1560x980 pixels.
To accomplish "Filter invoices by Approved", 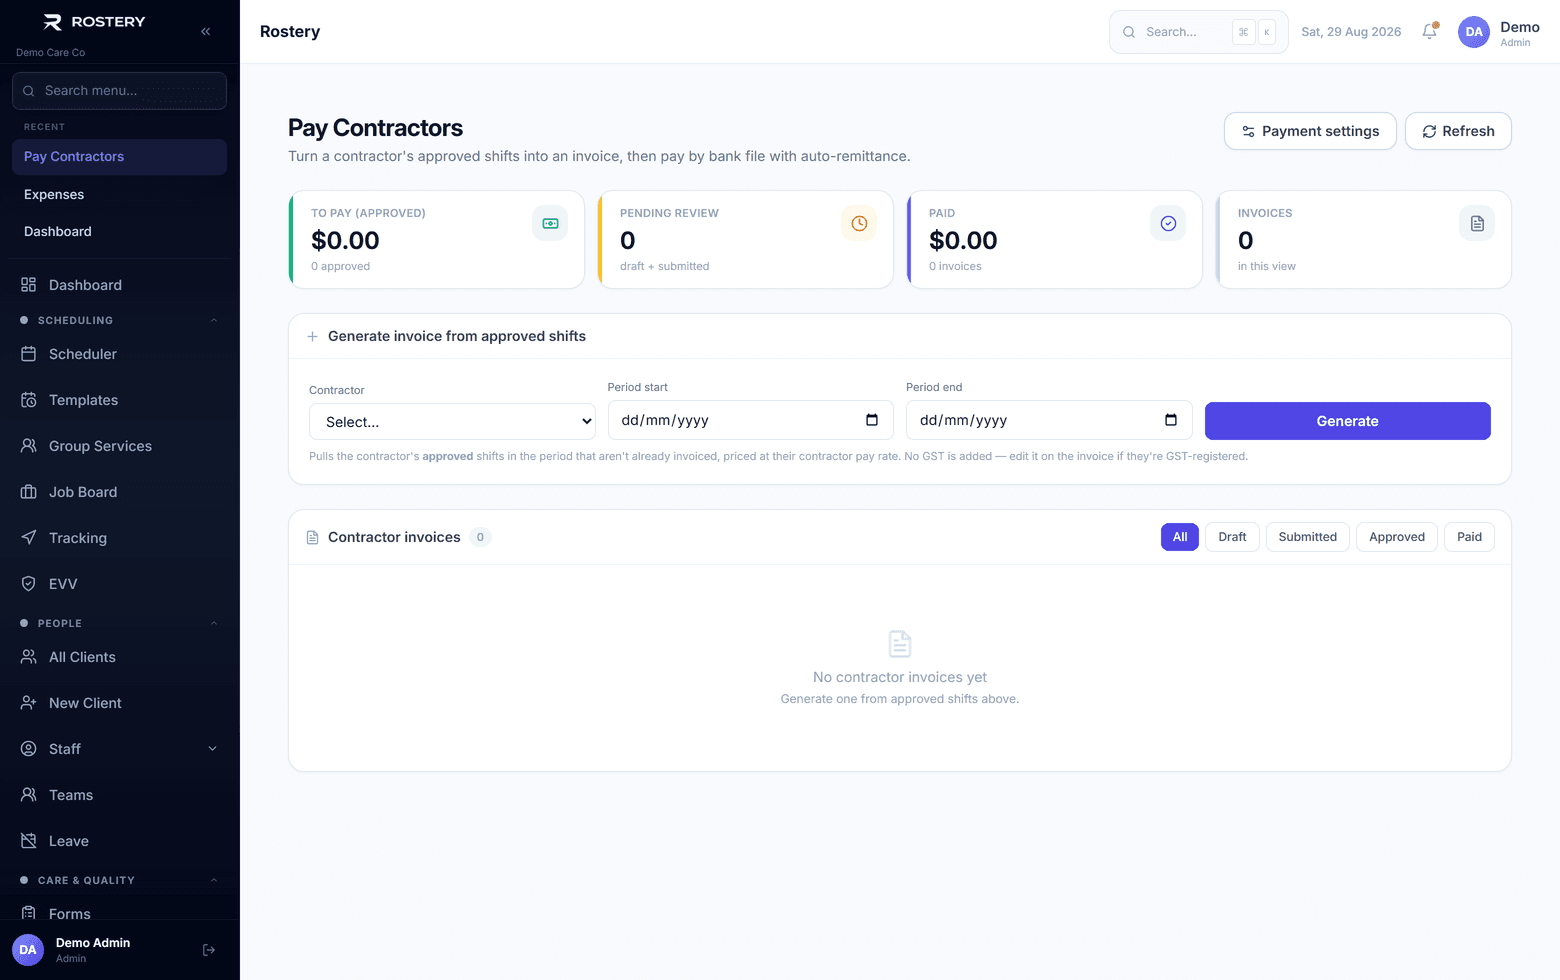I will [1397, 537].
